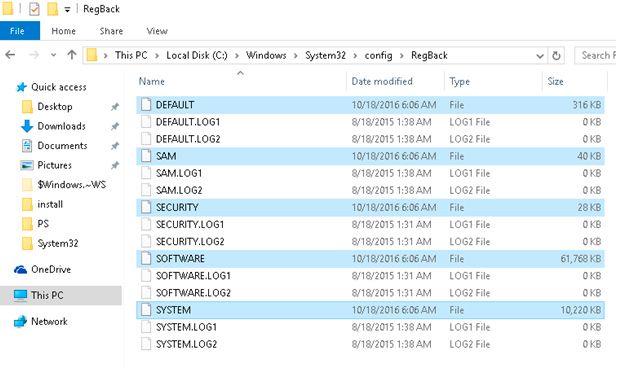Go forward with the Forward arrow

coord(34,55)
